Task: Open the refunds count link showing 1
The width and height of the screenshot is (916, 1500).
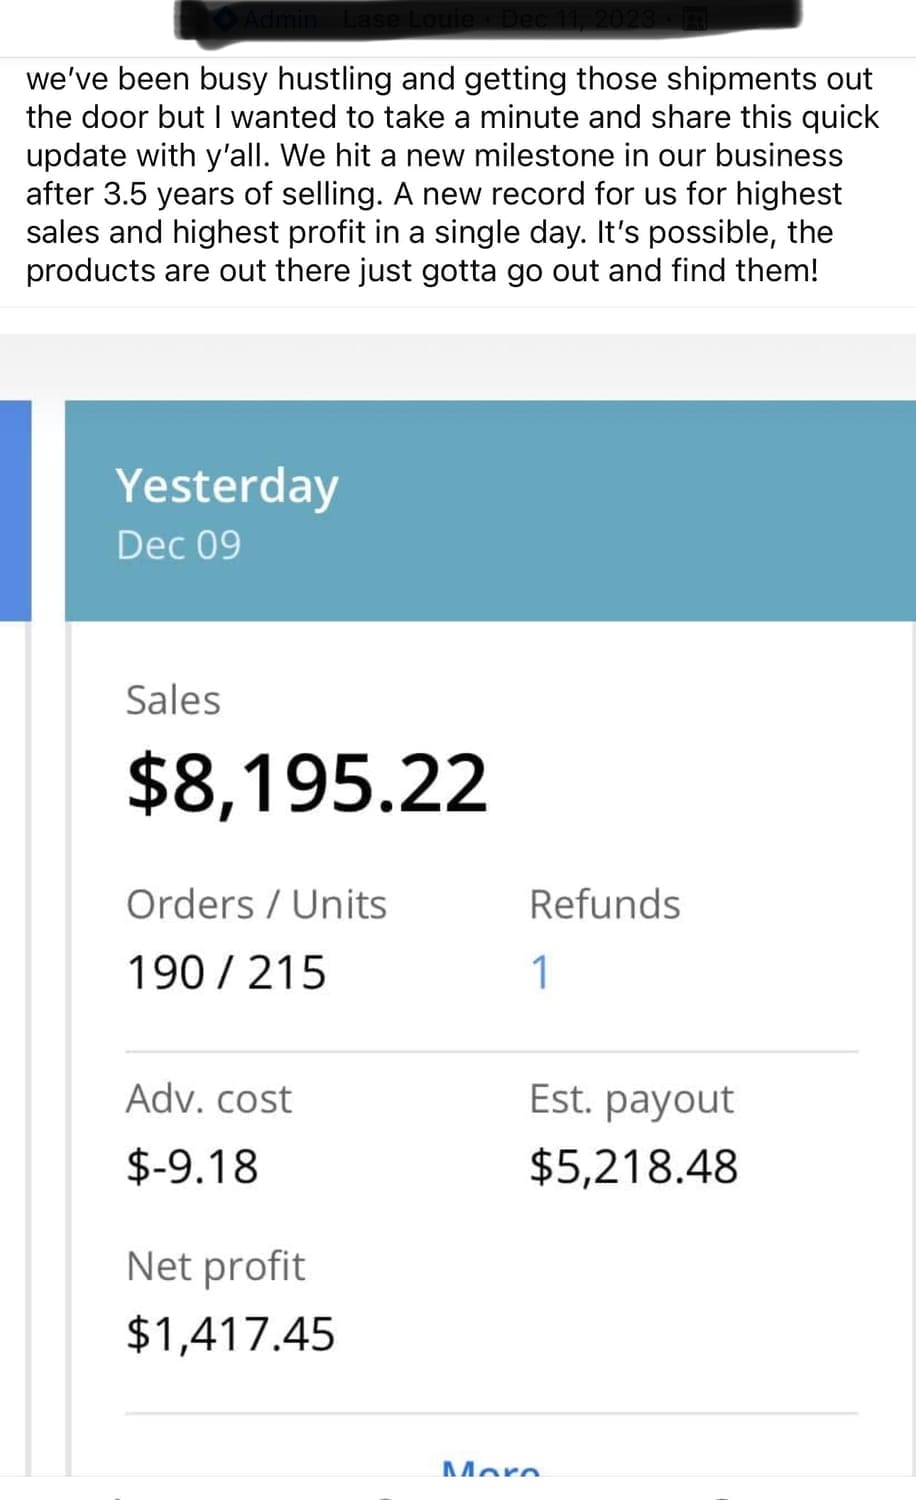Action: point(539,972)
